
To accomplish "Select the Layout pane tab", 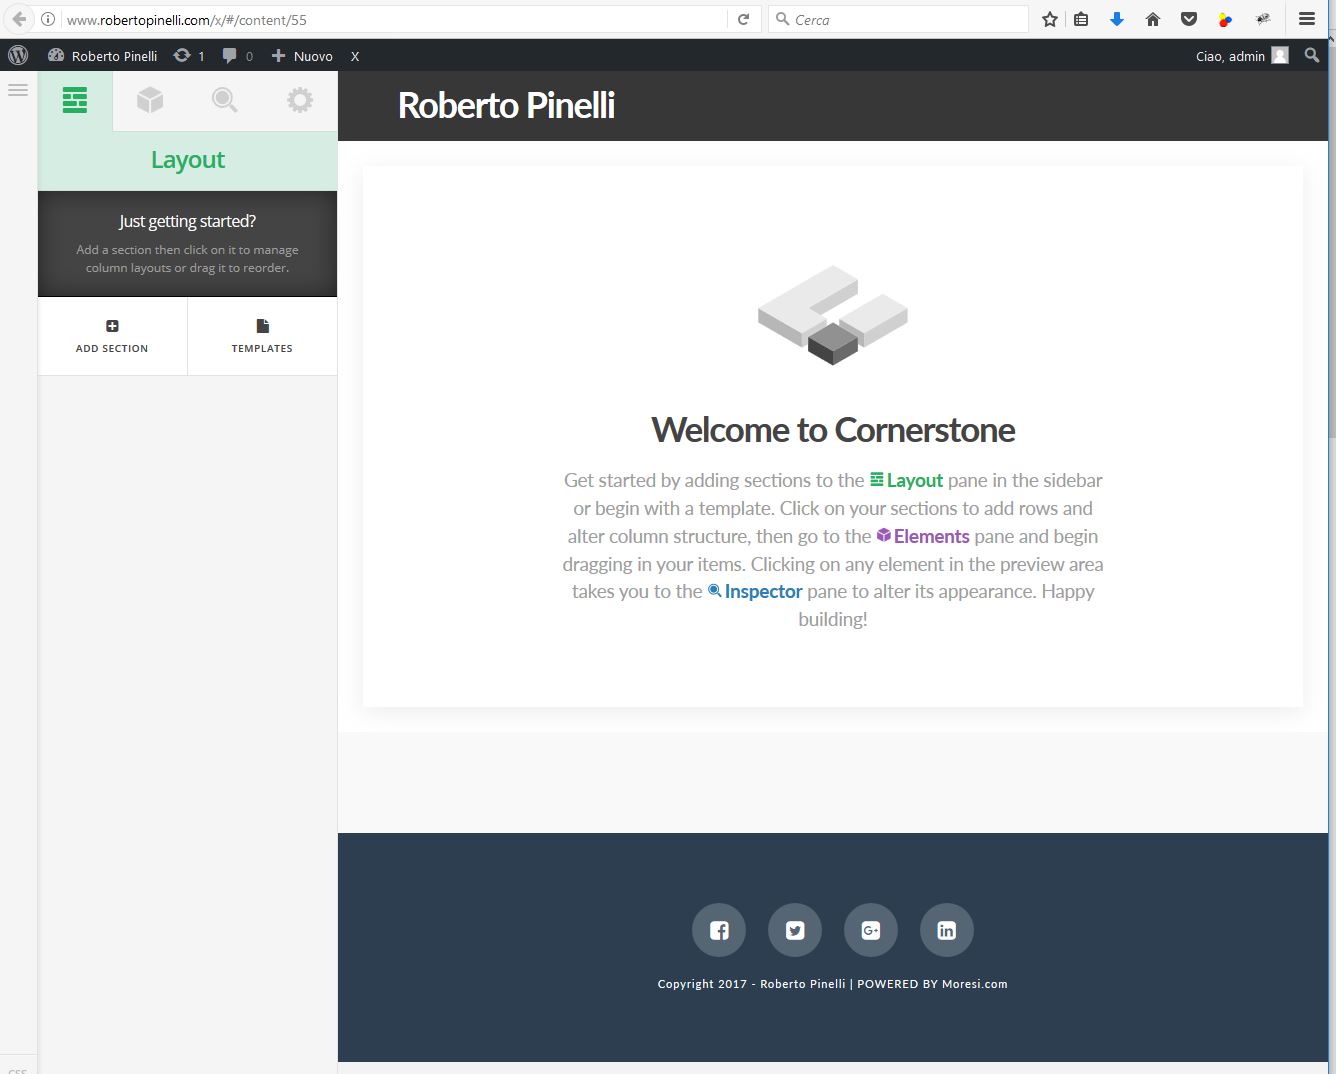I will pos(75,100).
